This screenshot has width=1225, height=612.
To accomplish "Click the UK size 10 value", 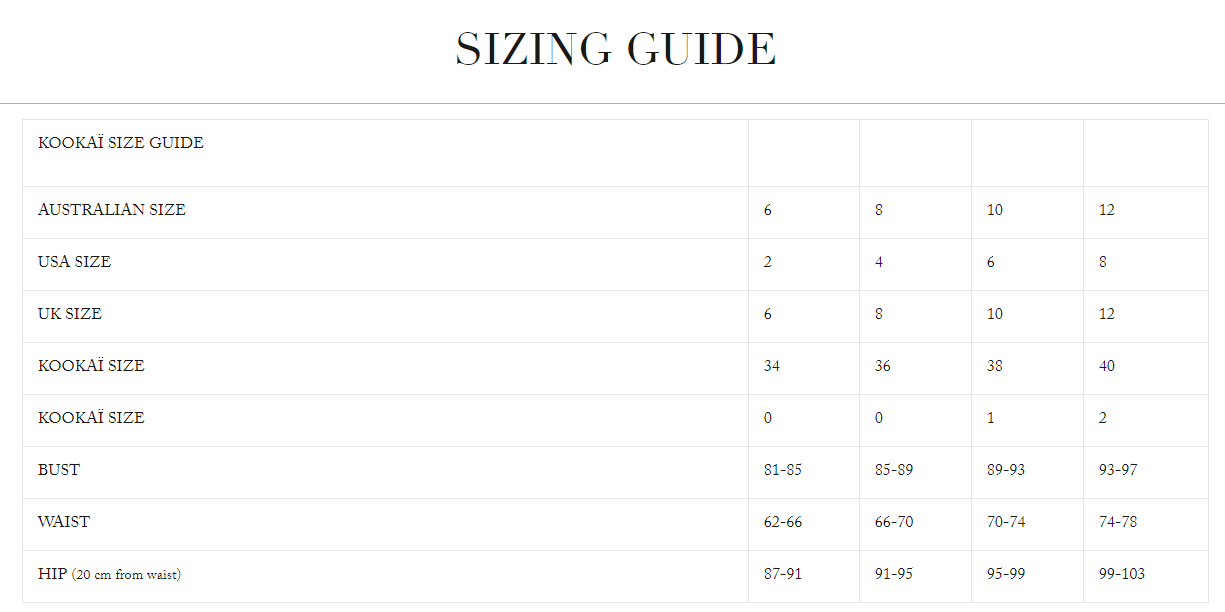I will point(995,314).
